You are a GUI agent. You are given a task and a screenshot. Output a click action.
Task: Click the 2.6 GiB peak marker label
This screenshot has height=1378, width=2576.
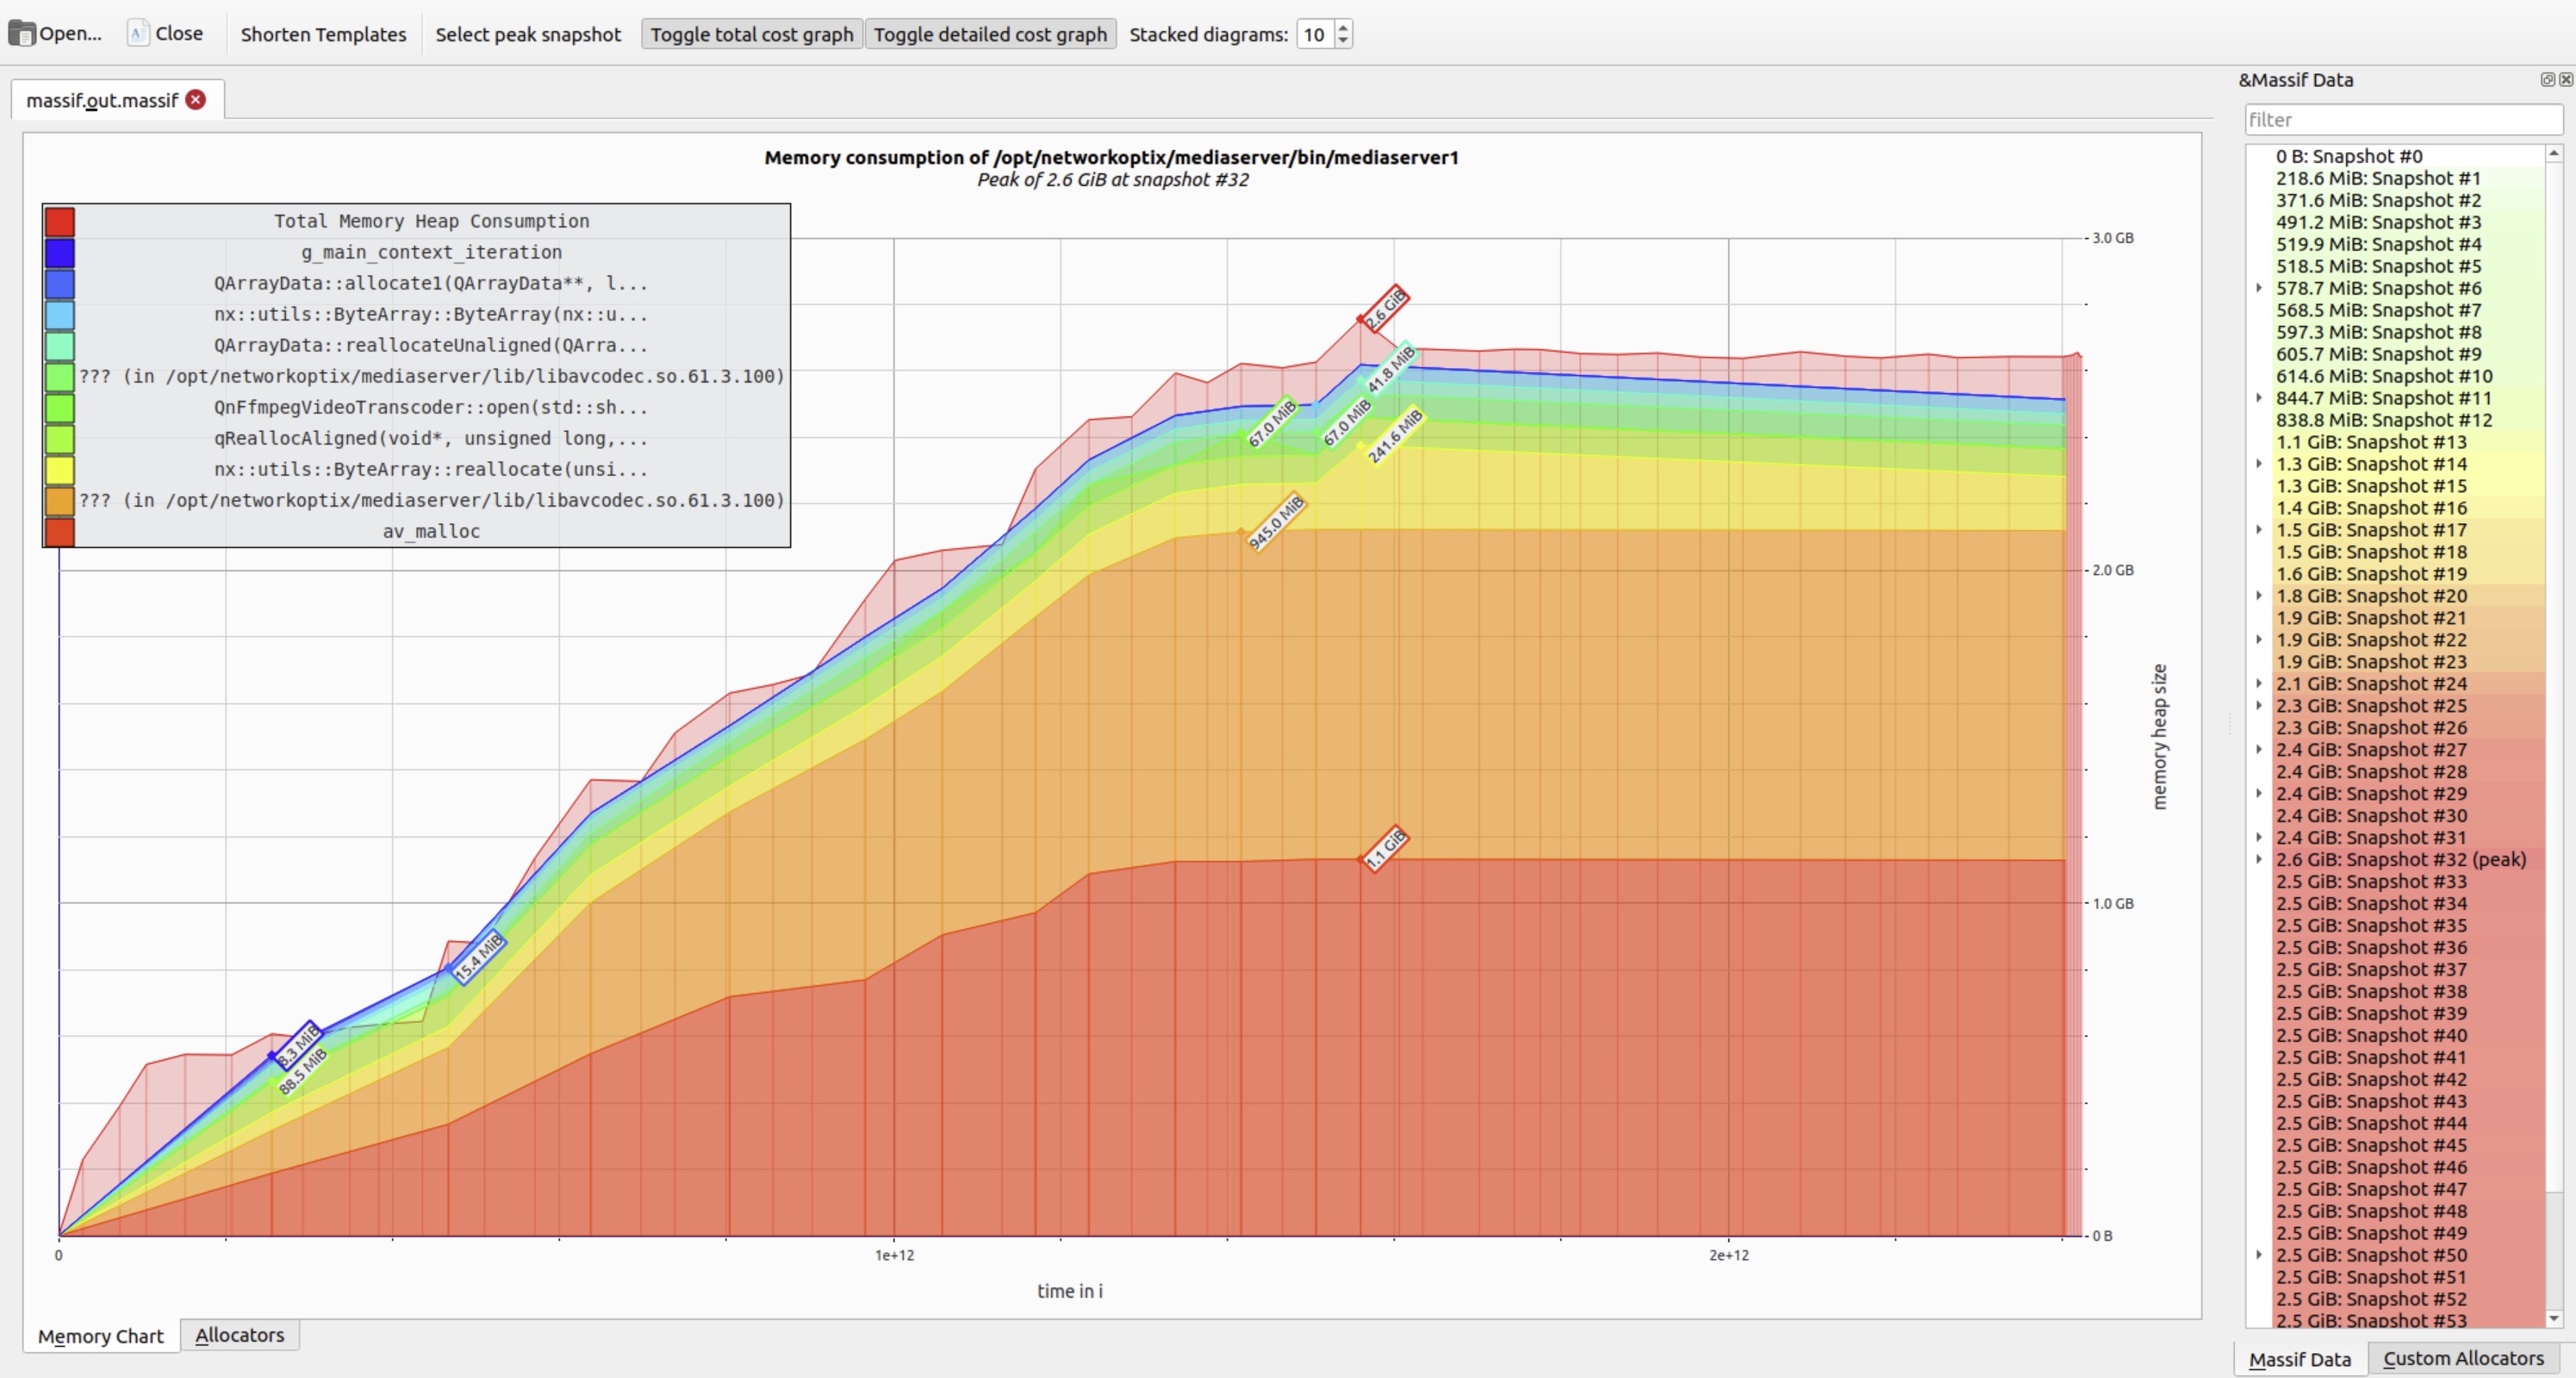point(1387,309)
